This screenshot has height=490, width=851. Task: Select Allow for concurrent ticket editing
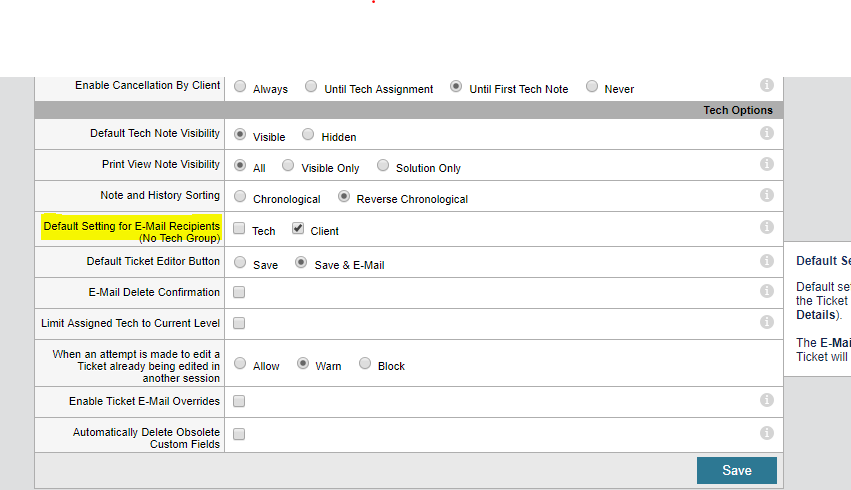(240, 363)
